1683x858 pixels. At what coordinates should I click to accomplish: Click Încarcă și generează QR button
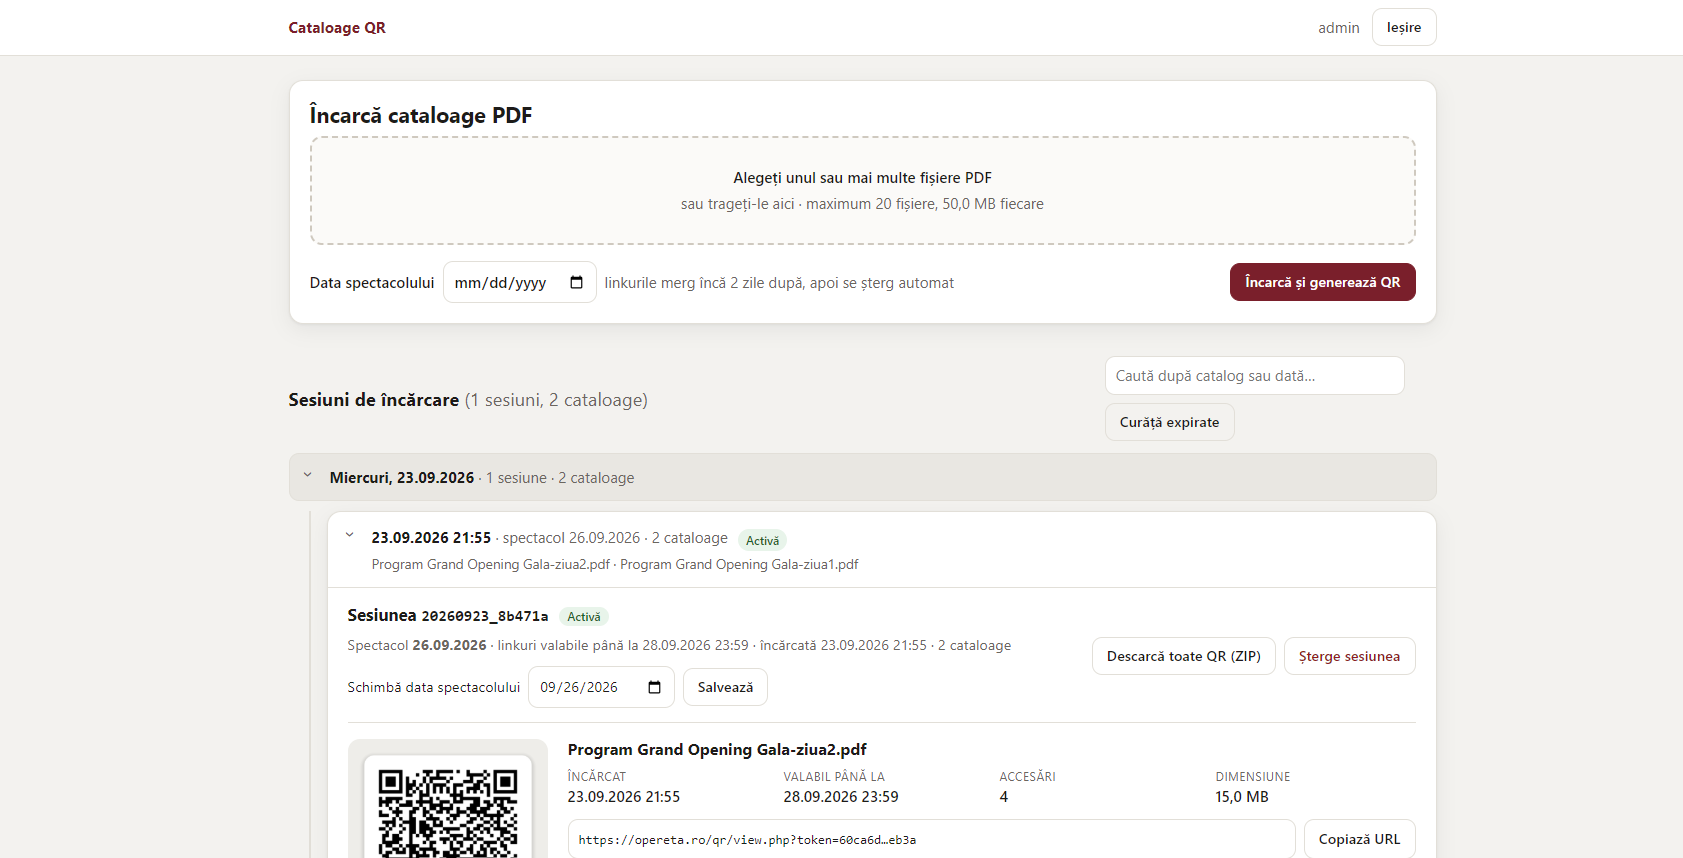1322,282
